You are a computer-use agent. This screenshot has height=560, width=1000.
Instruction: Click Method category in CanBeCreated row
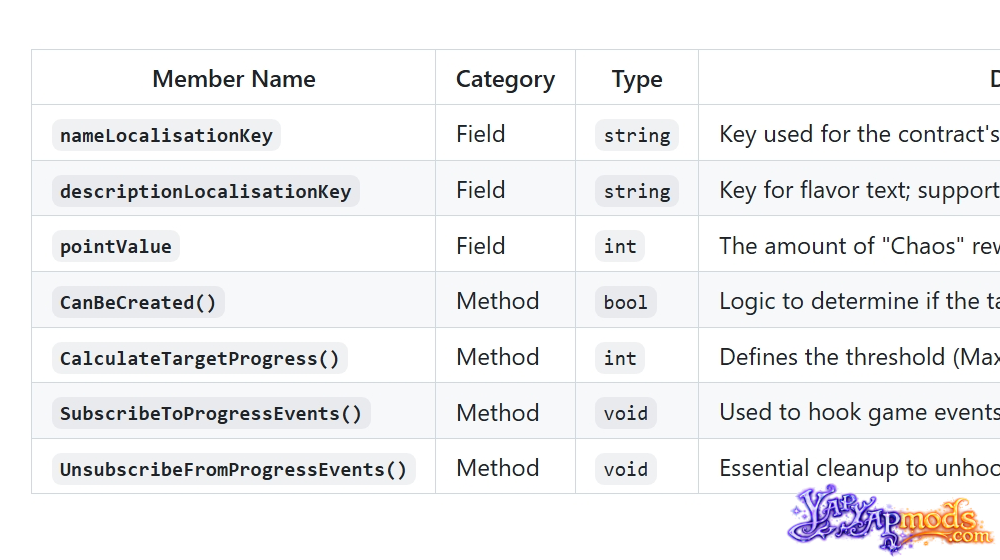pos(498,302)
